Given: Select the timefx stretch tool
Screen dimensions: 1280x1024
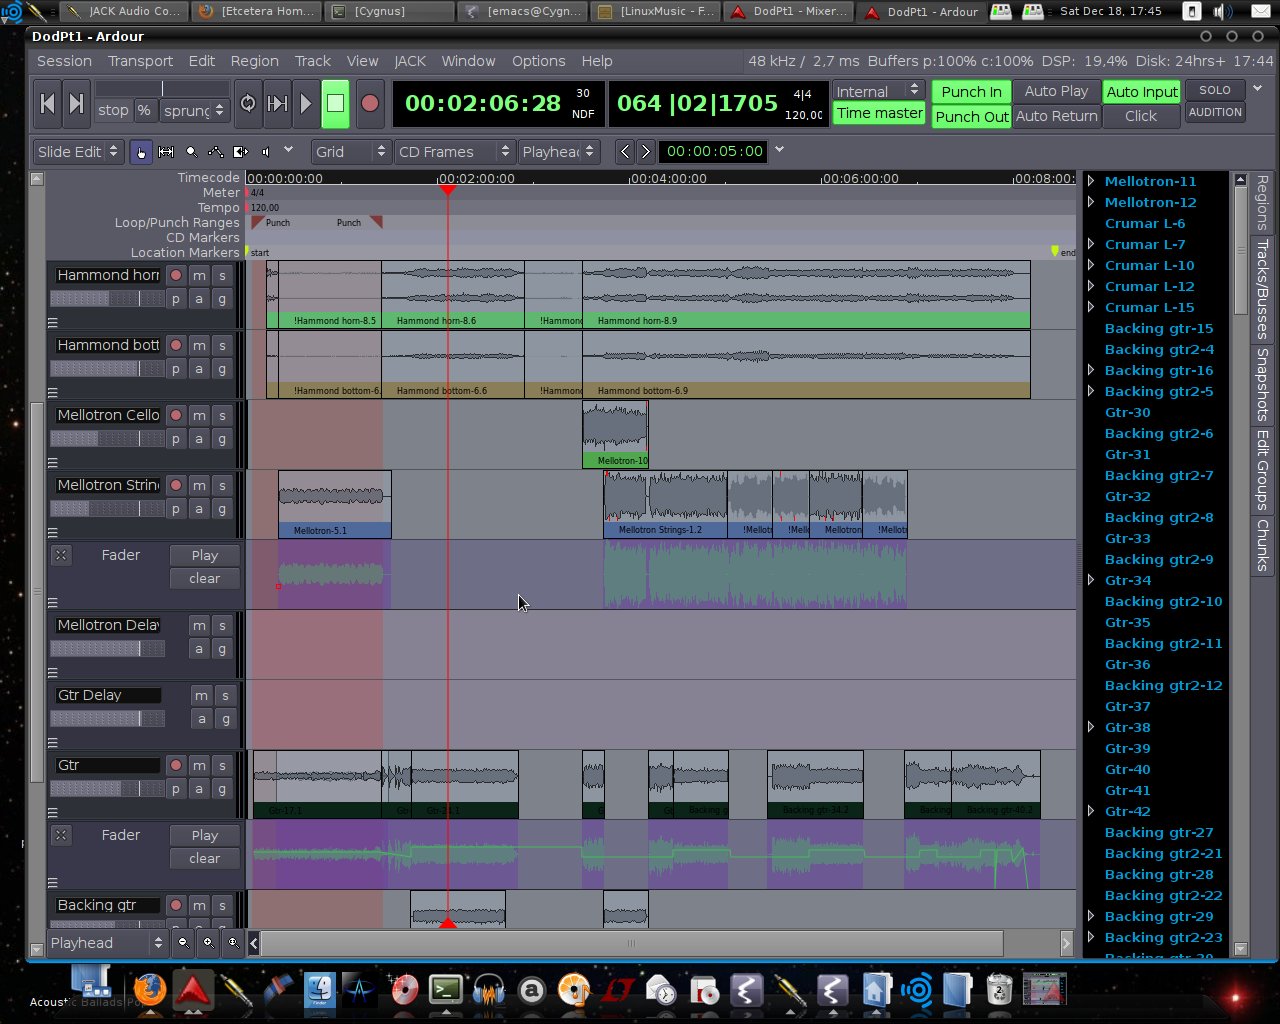Looking at the screenshot, I should [240, 152].
